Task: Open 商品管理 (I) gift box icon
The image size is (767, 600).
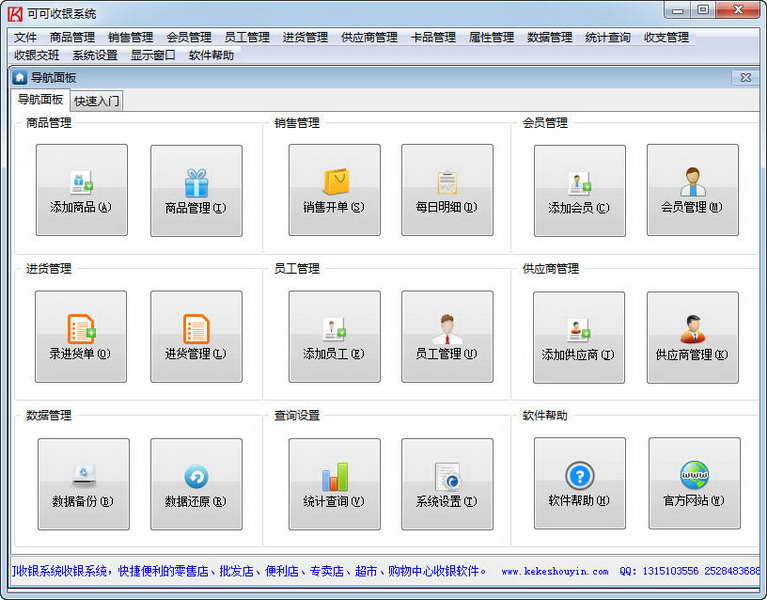Action: (196, 191)
